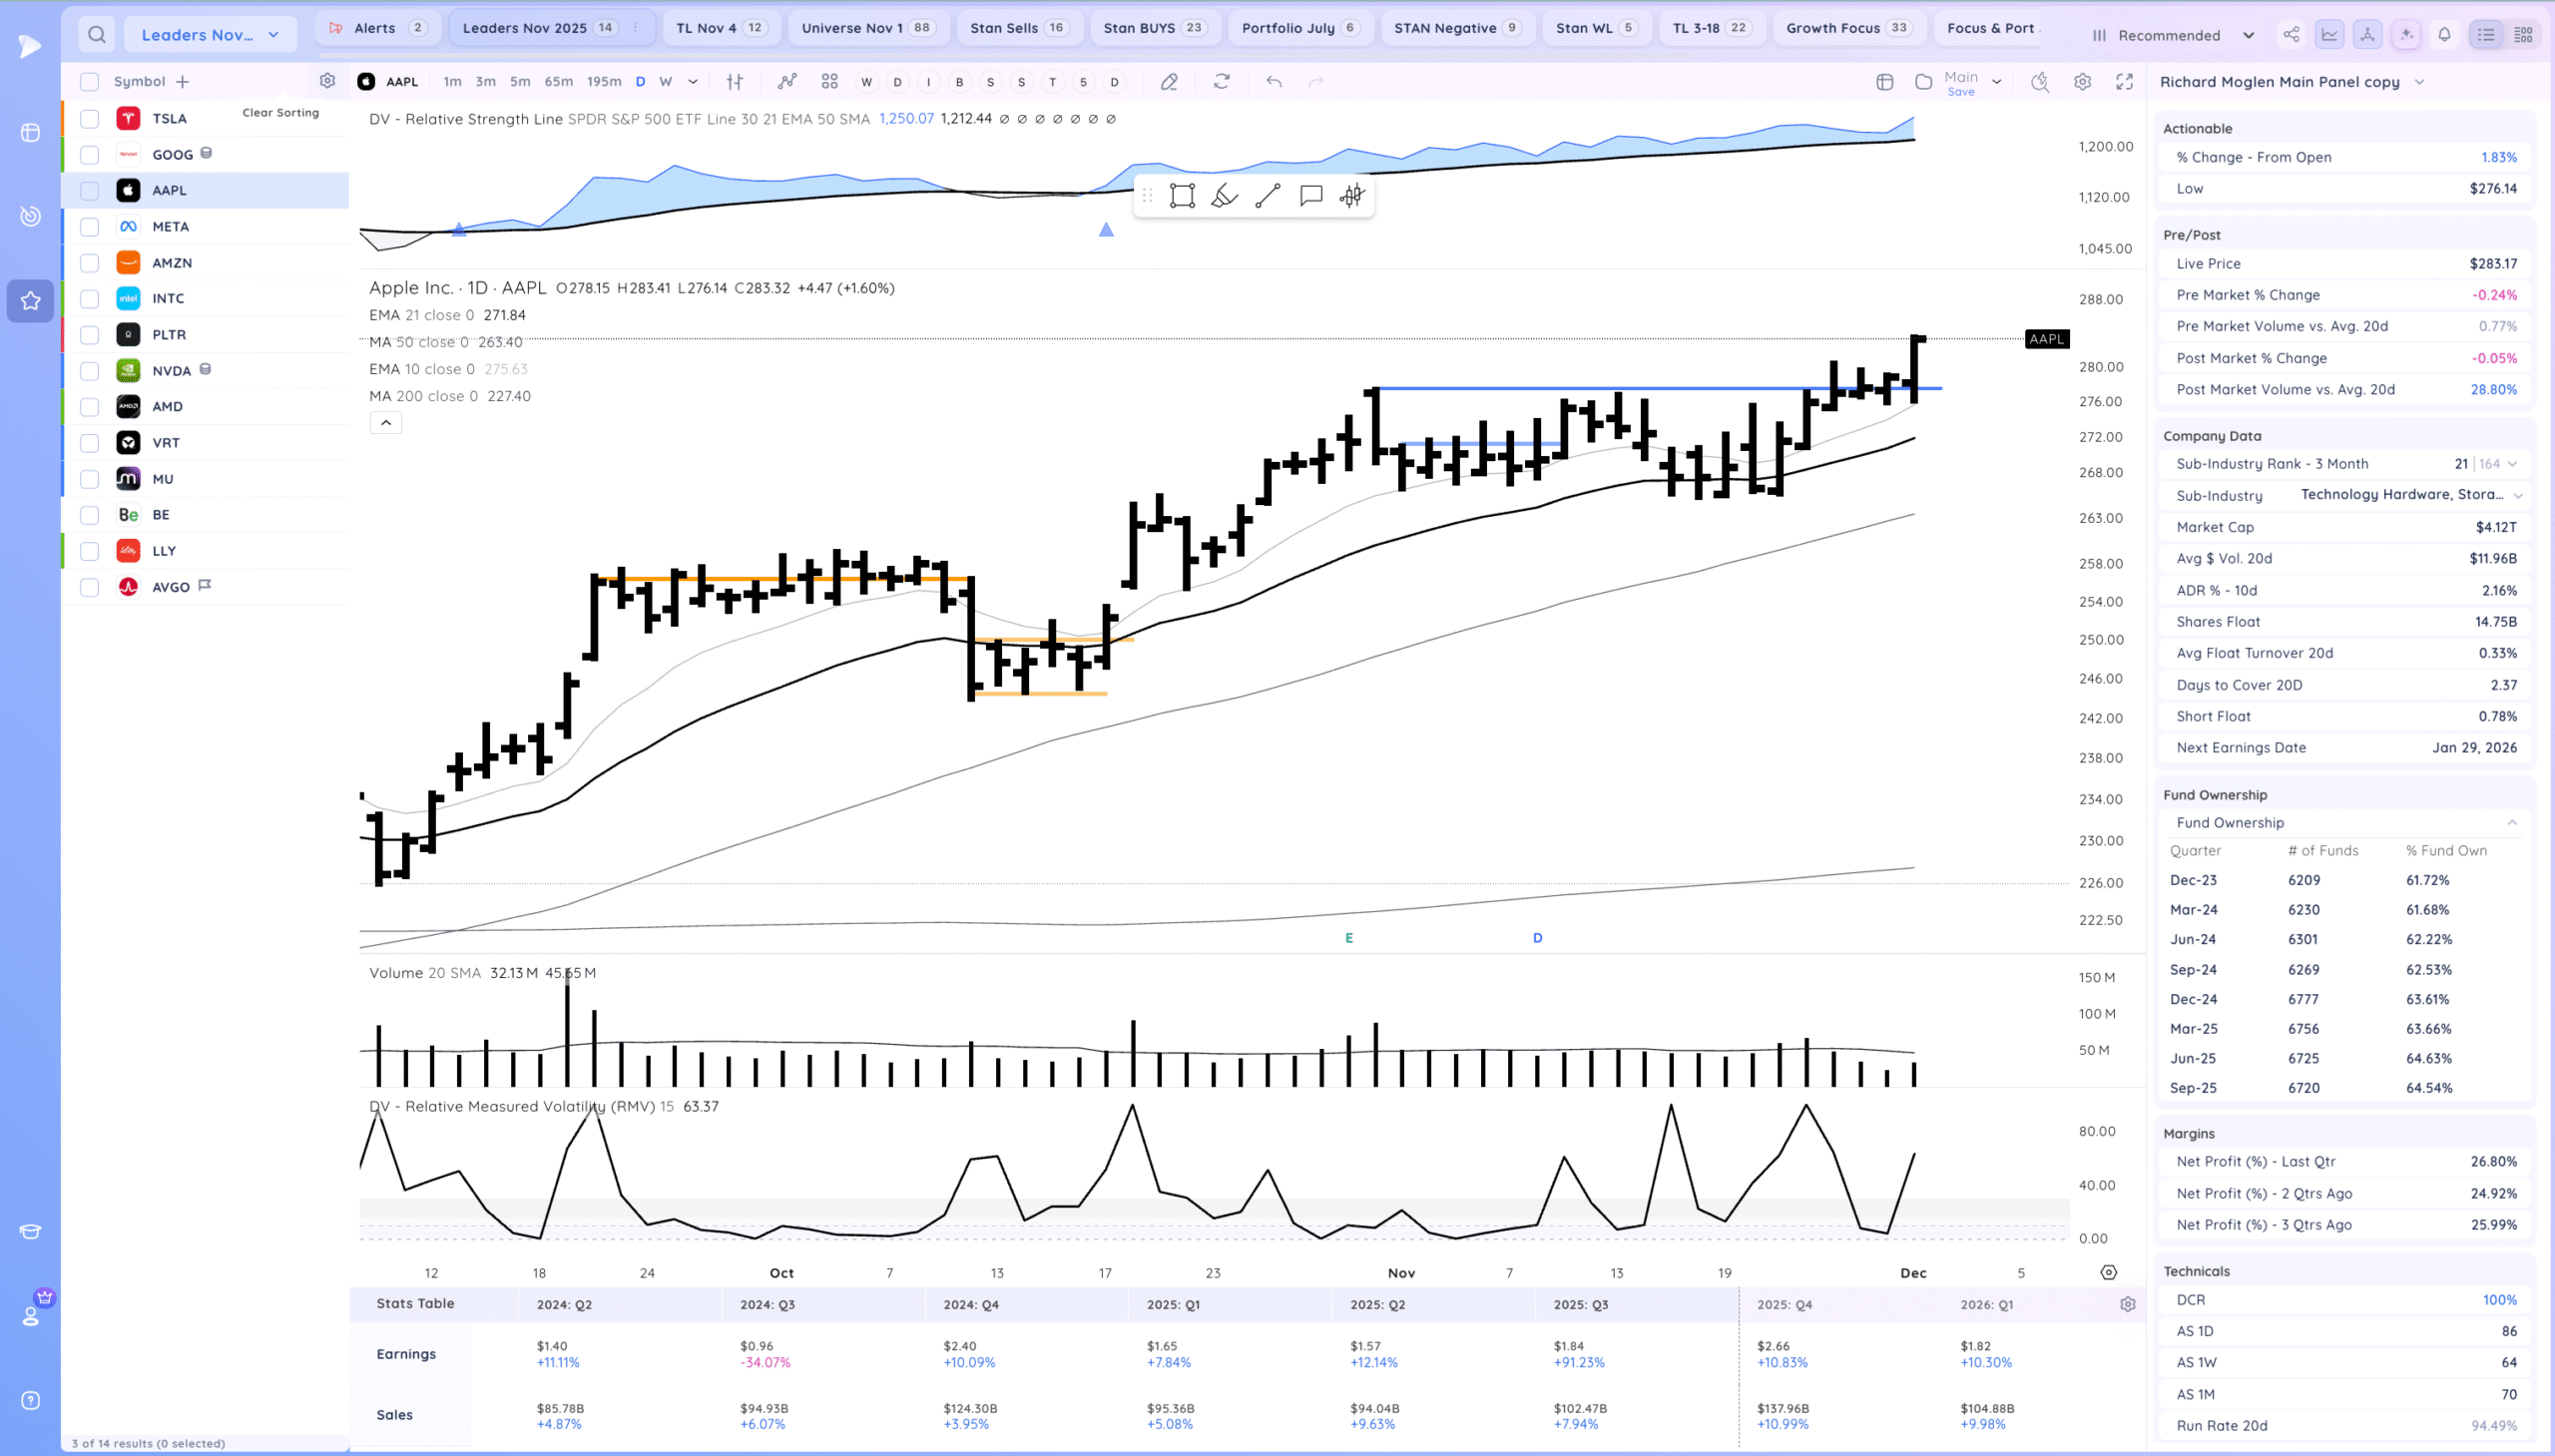This screenshot has width=2555, height=1456.
Task: Open the eraser drawing tool
Action: [x=1168, y=82]
